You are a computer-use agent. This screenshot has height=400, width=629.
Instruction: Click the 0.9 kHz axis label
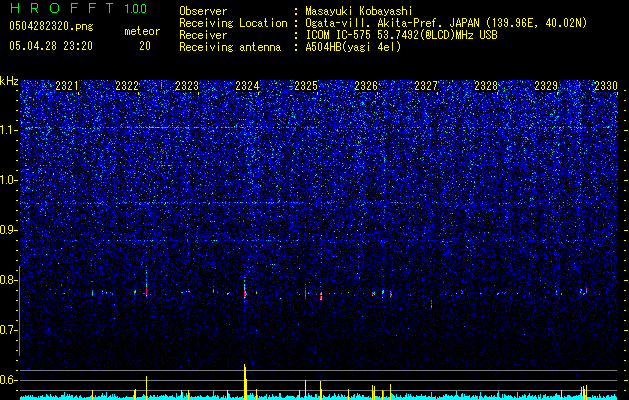[8, 230]
